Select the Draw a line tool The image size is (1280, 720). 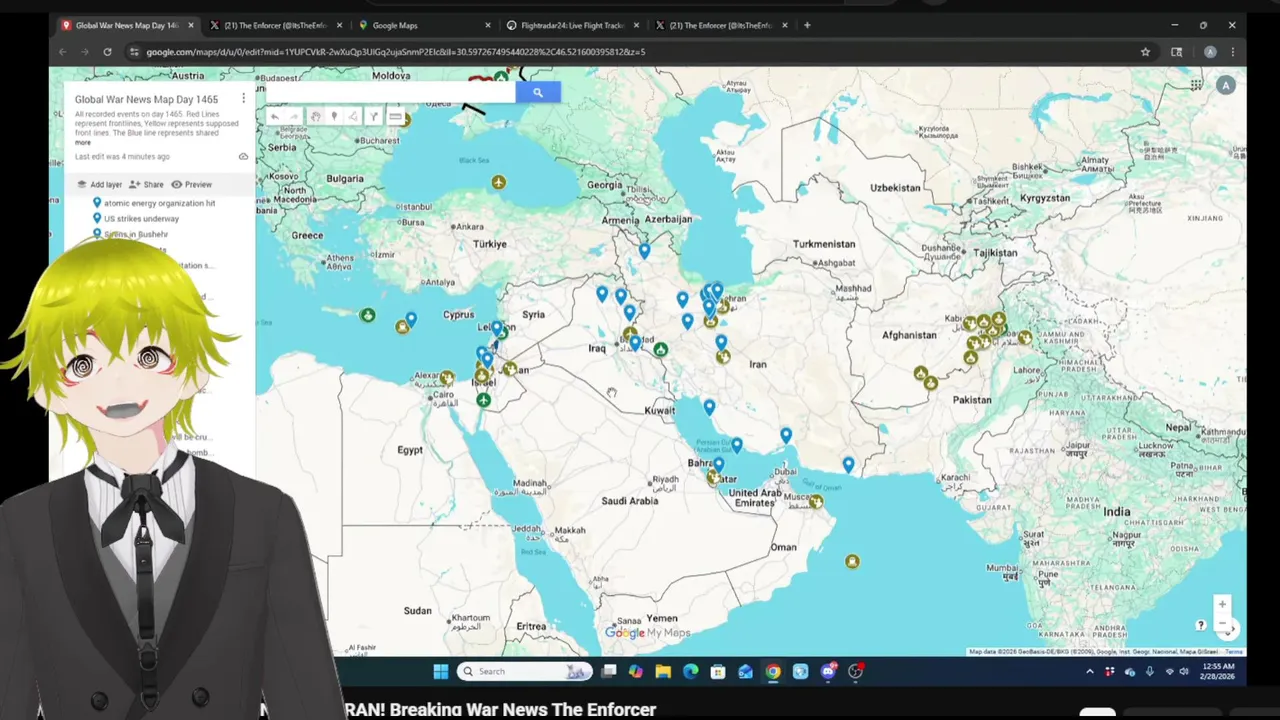tap(353, 117)
